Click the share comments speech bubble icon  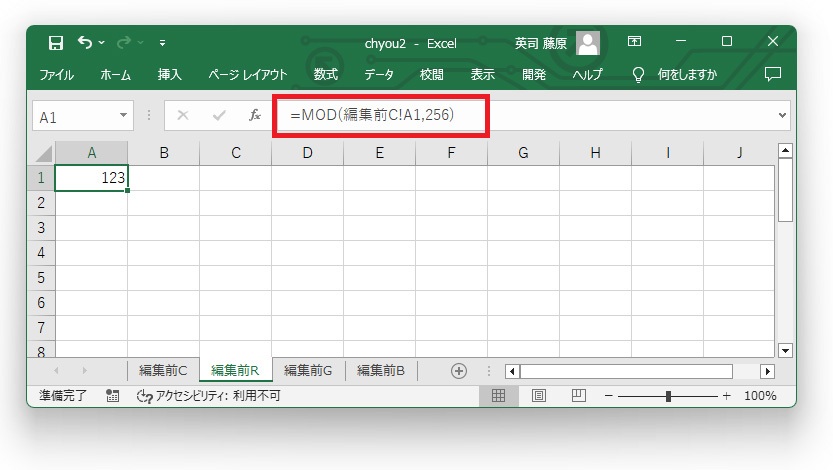(771, 74)
